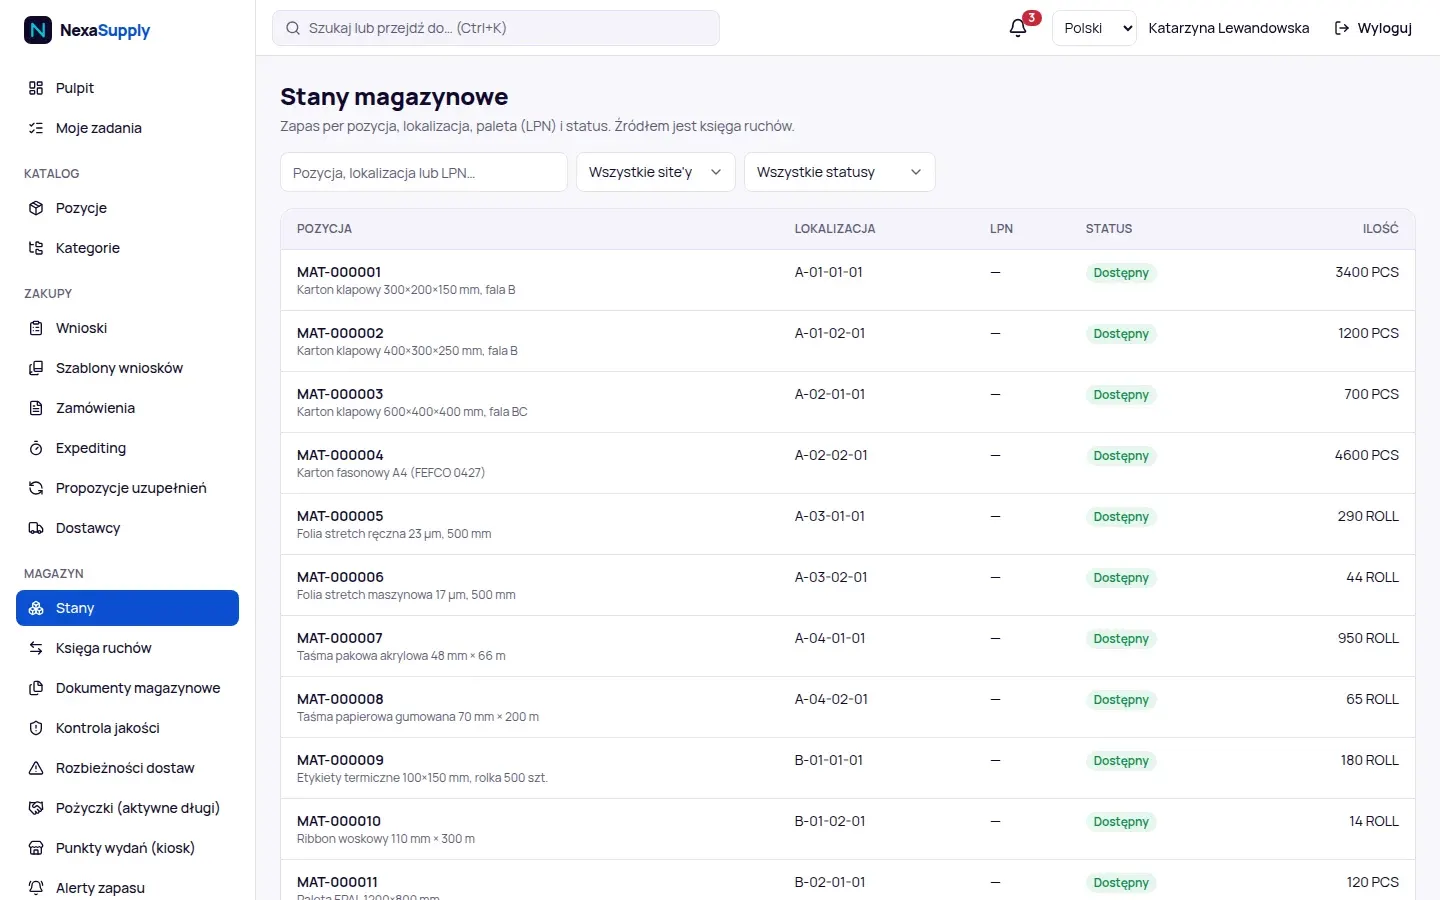Screen dimensions: 1440x900
Task: Open Dokumenty magazynowe in sidebar
Action: [x=127, y=688]
